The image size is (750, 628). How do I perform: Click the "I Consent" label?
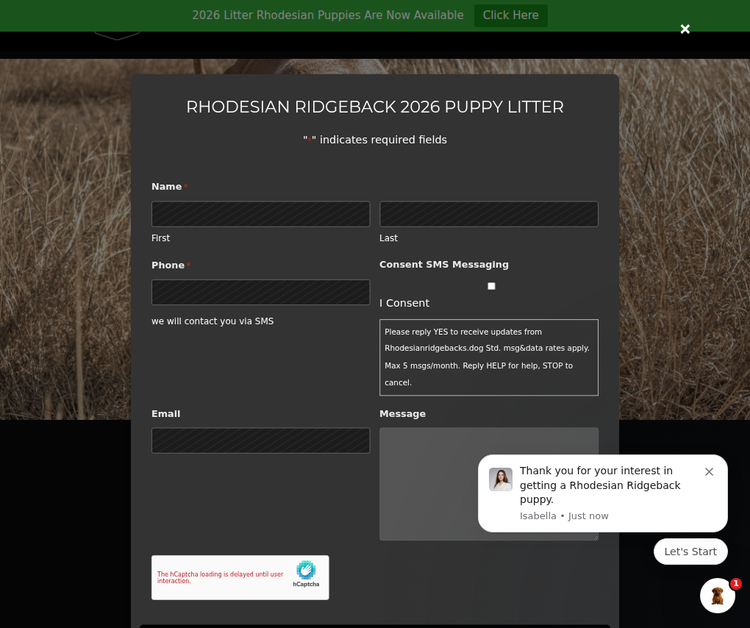pos(404,303)
